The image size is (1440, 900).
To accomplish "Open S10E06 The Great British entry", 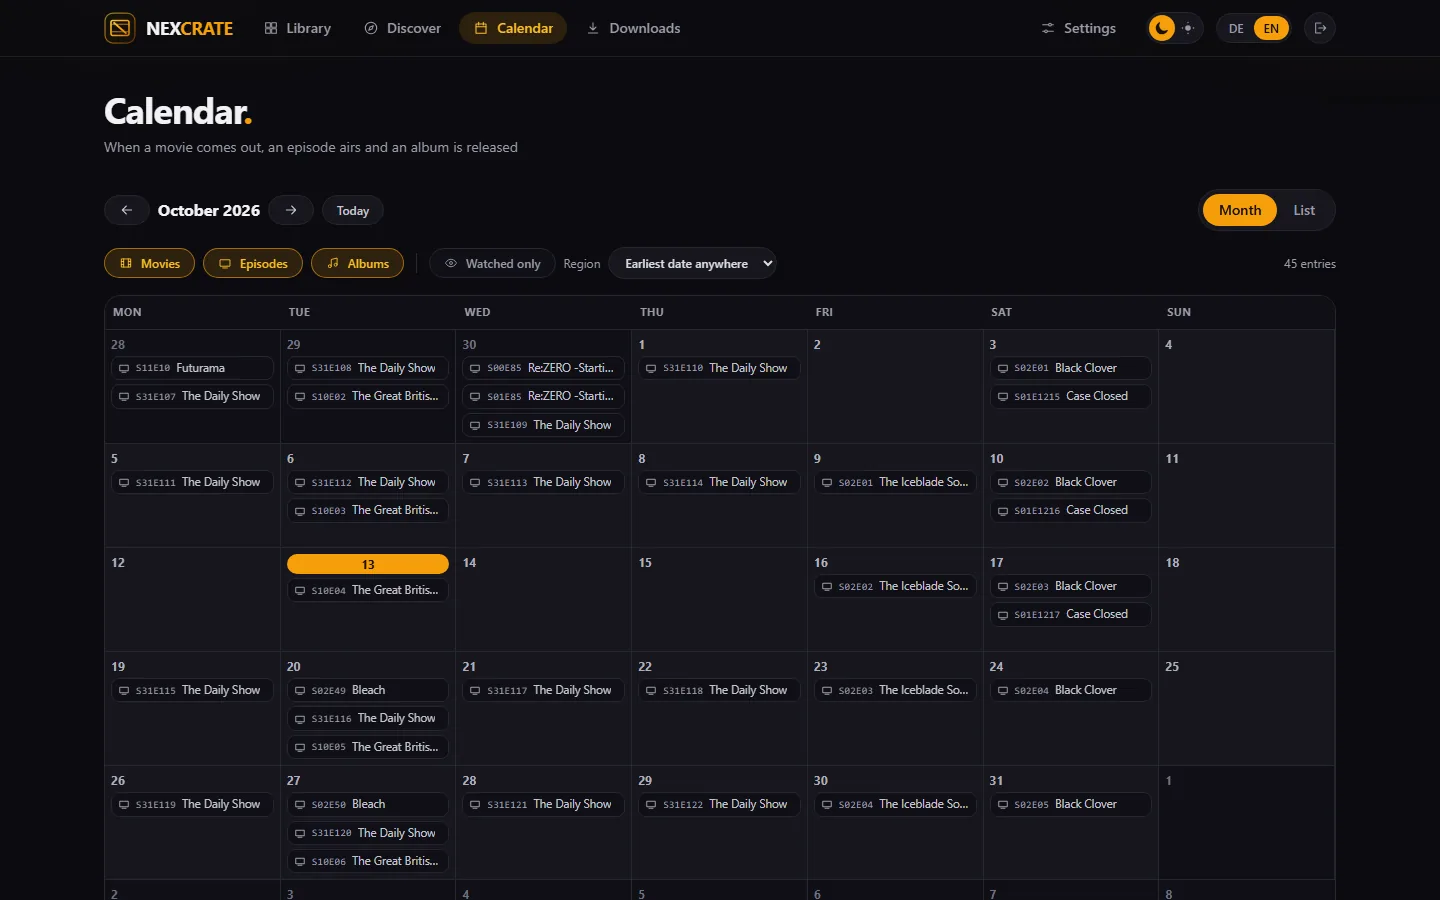I will pos(368,861).
